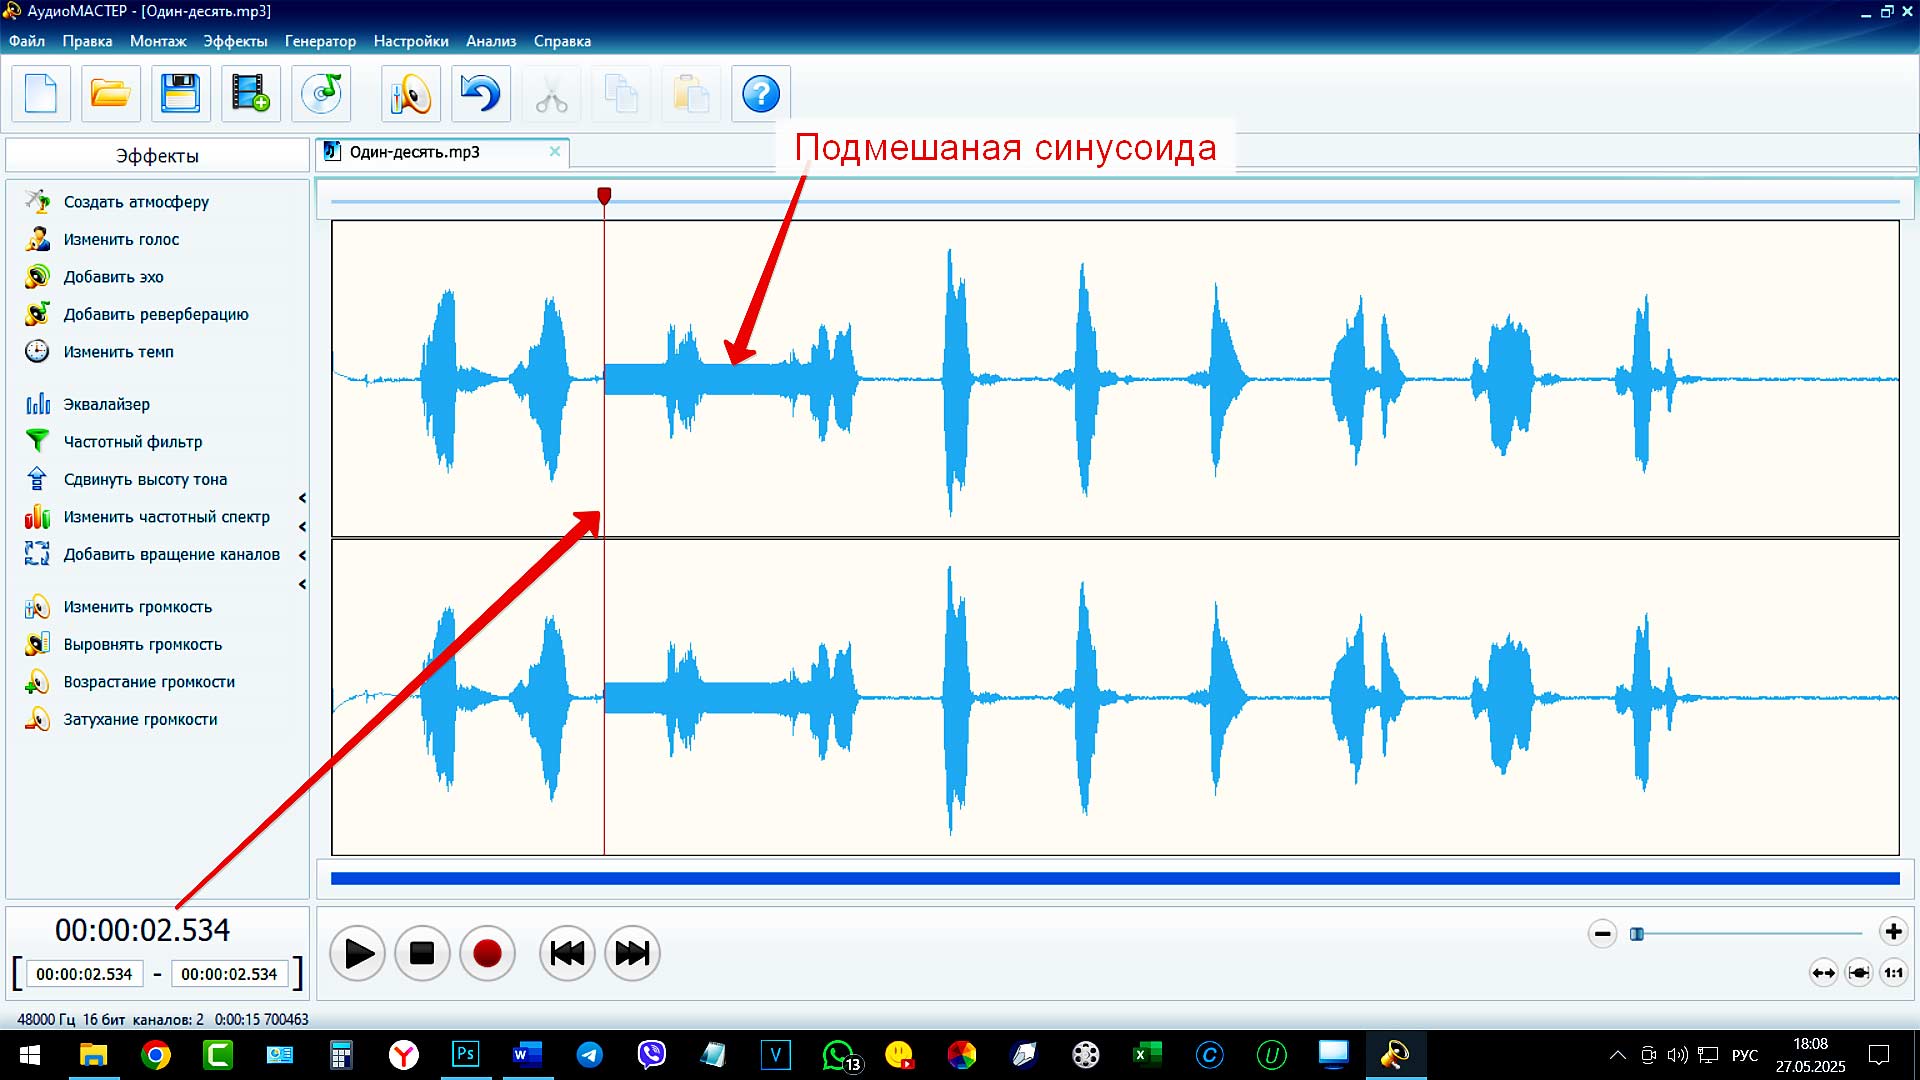The width and height of the screenshot is (1920, 1080).
Task: Close the Один-десять.mp3 tab
Action: [x=555, y=152]
